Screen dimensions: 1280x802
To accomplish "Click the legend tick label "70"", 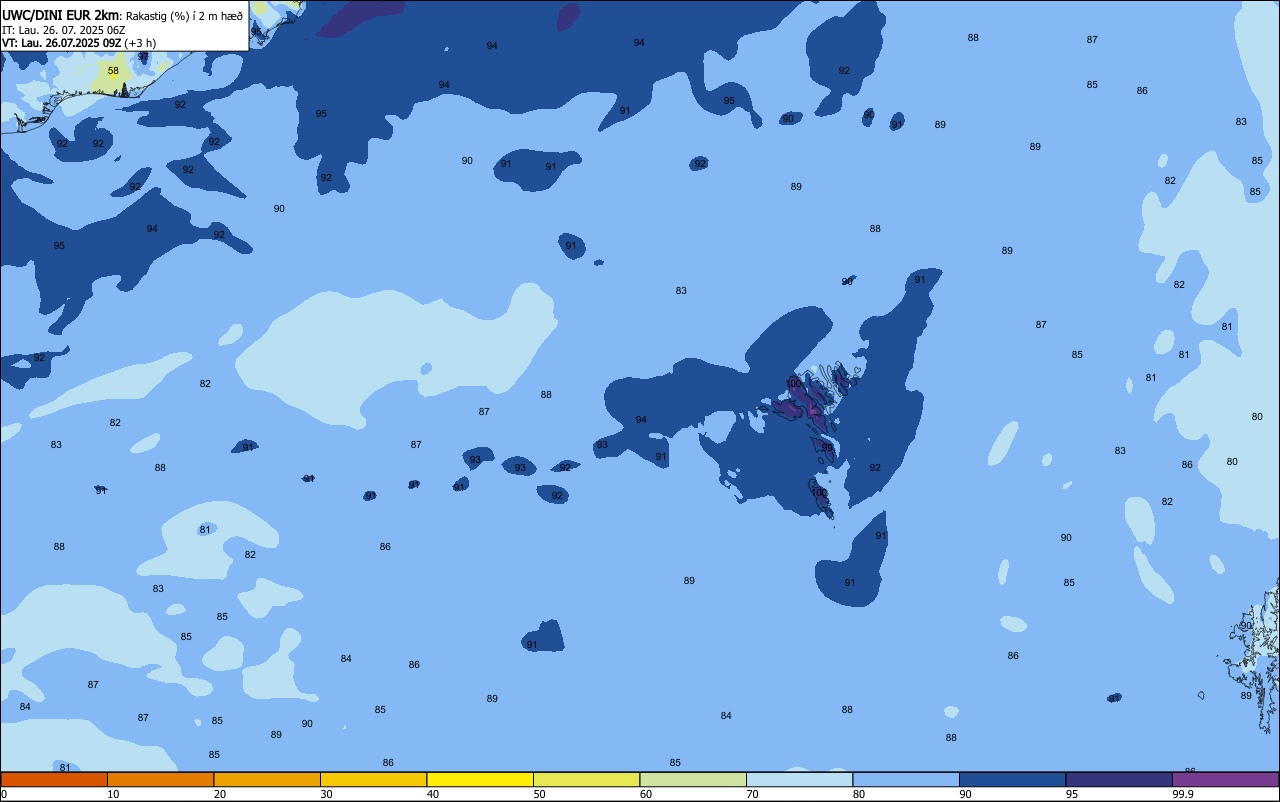I will tap(752, 794).
